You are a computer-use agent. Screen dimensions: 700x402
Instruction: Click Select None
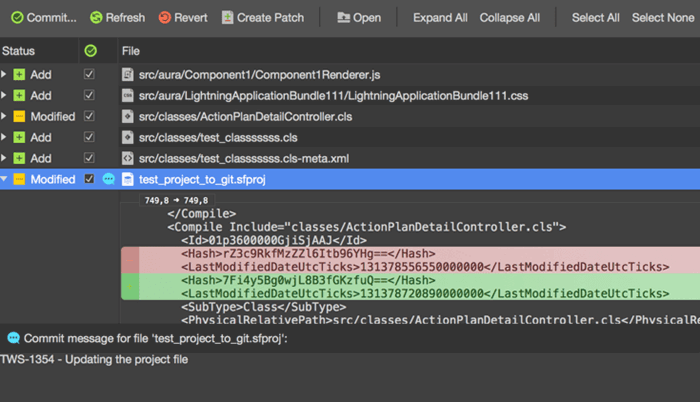(662, 18)
